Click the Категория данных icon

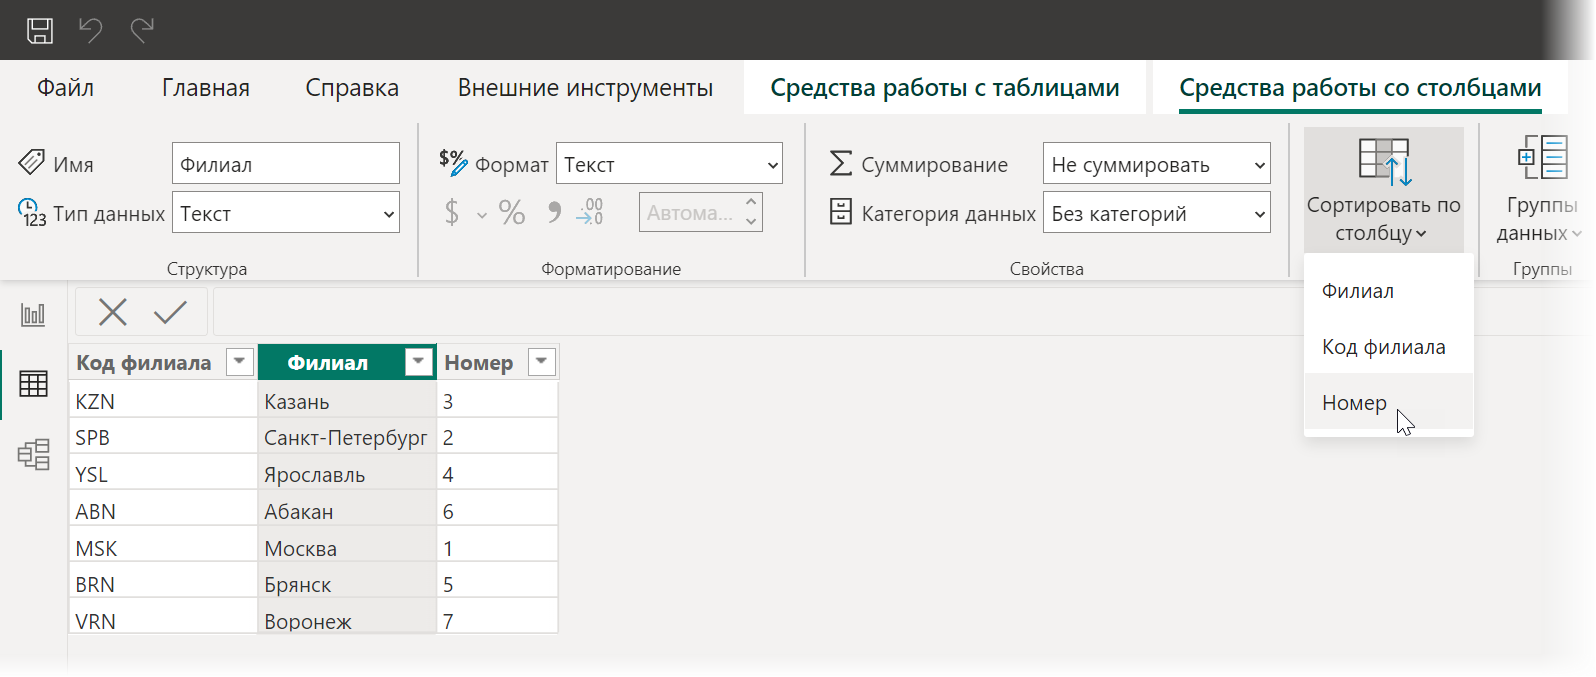tap(841, 212)
